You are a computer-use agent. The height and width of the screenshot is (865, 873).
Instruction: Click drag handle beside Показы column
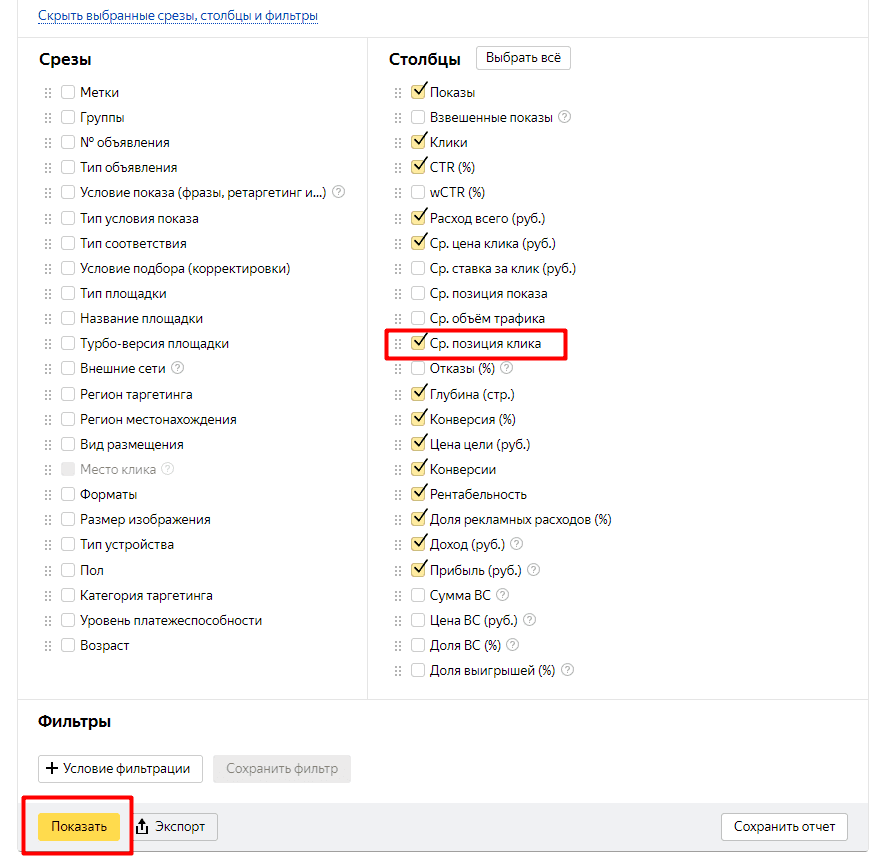coord(397,92)
